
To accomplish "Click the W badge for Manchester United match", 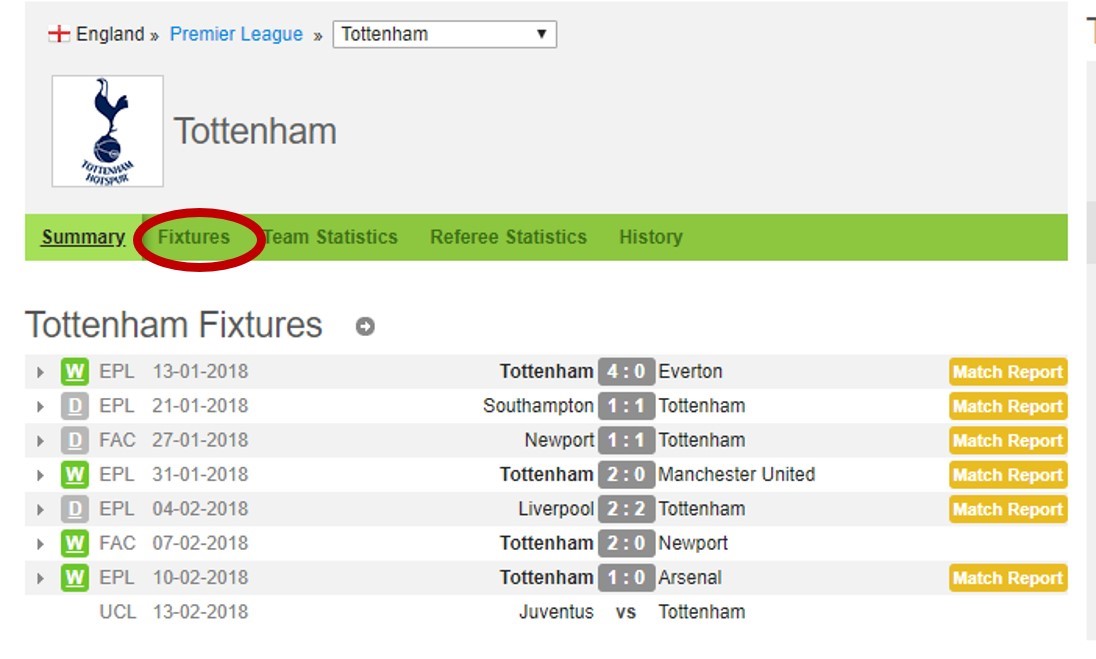I will pyautogui.click(x=75, y=475).
